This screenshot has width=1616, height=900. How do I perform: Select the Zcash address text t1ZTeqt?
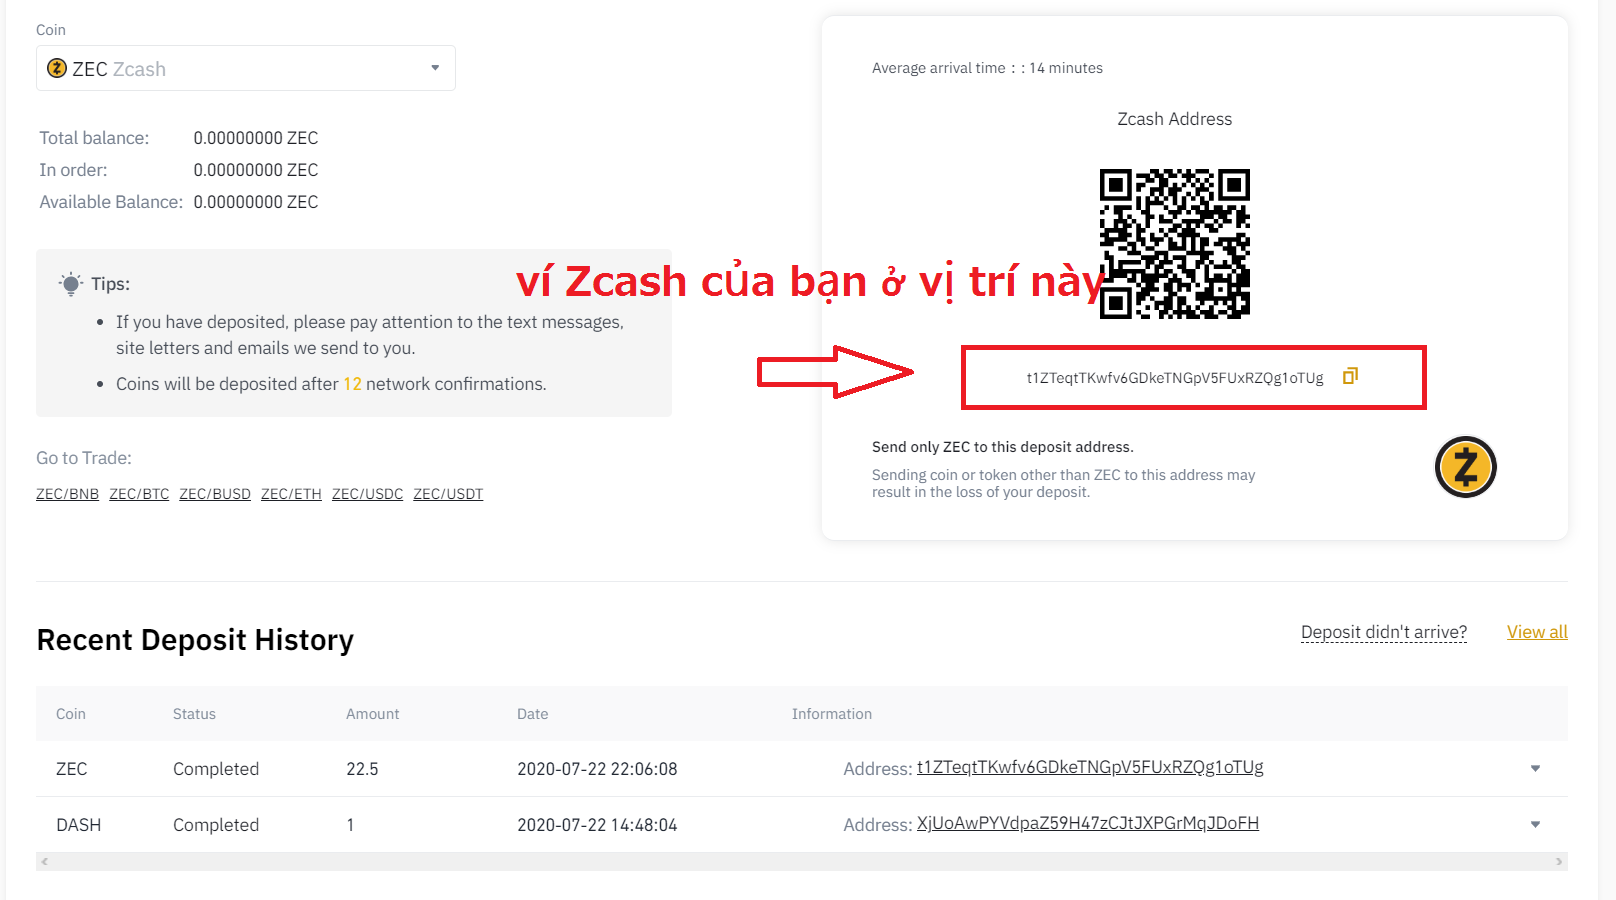tap(1175, 378)
